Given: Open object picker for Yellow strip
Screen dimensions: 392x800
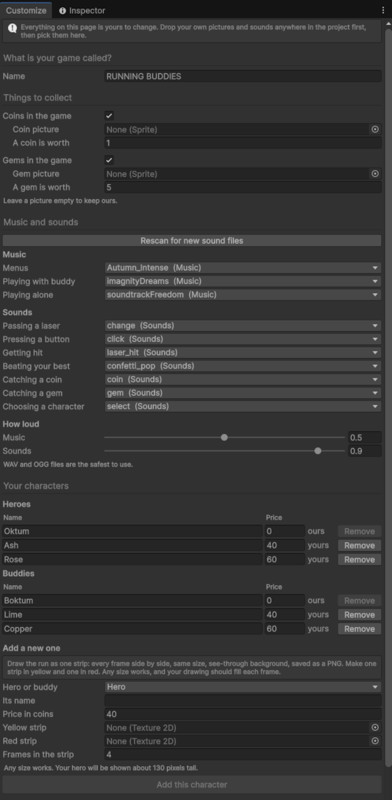Looking at the screenshot, I should [375, 728].
